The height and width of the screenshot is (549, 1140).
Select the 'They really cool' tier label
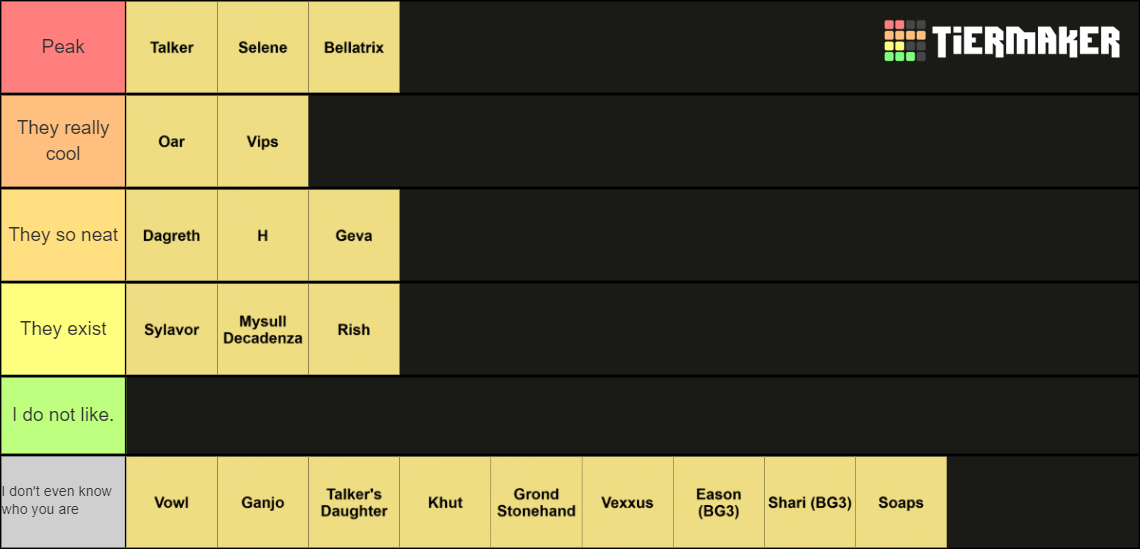63,141
